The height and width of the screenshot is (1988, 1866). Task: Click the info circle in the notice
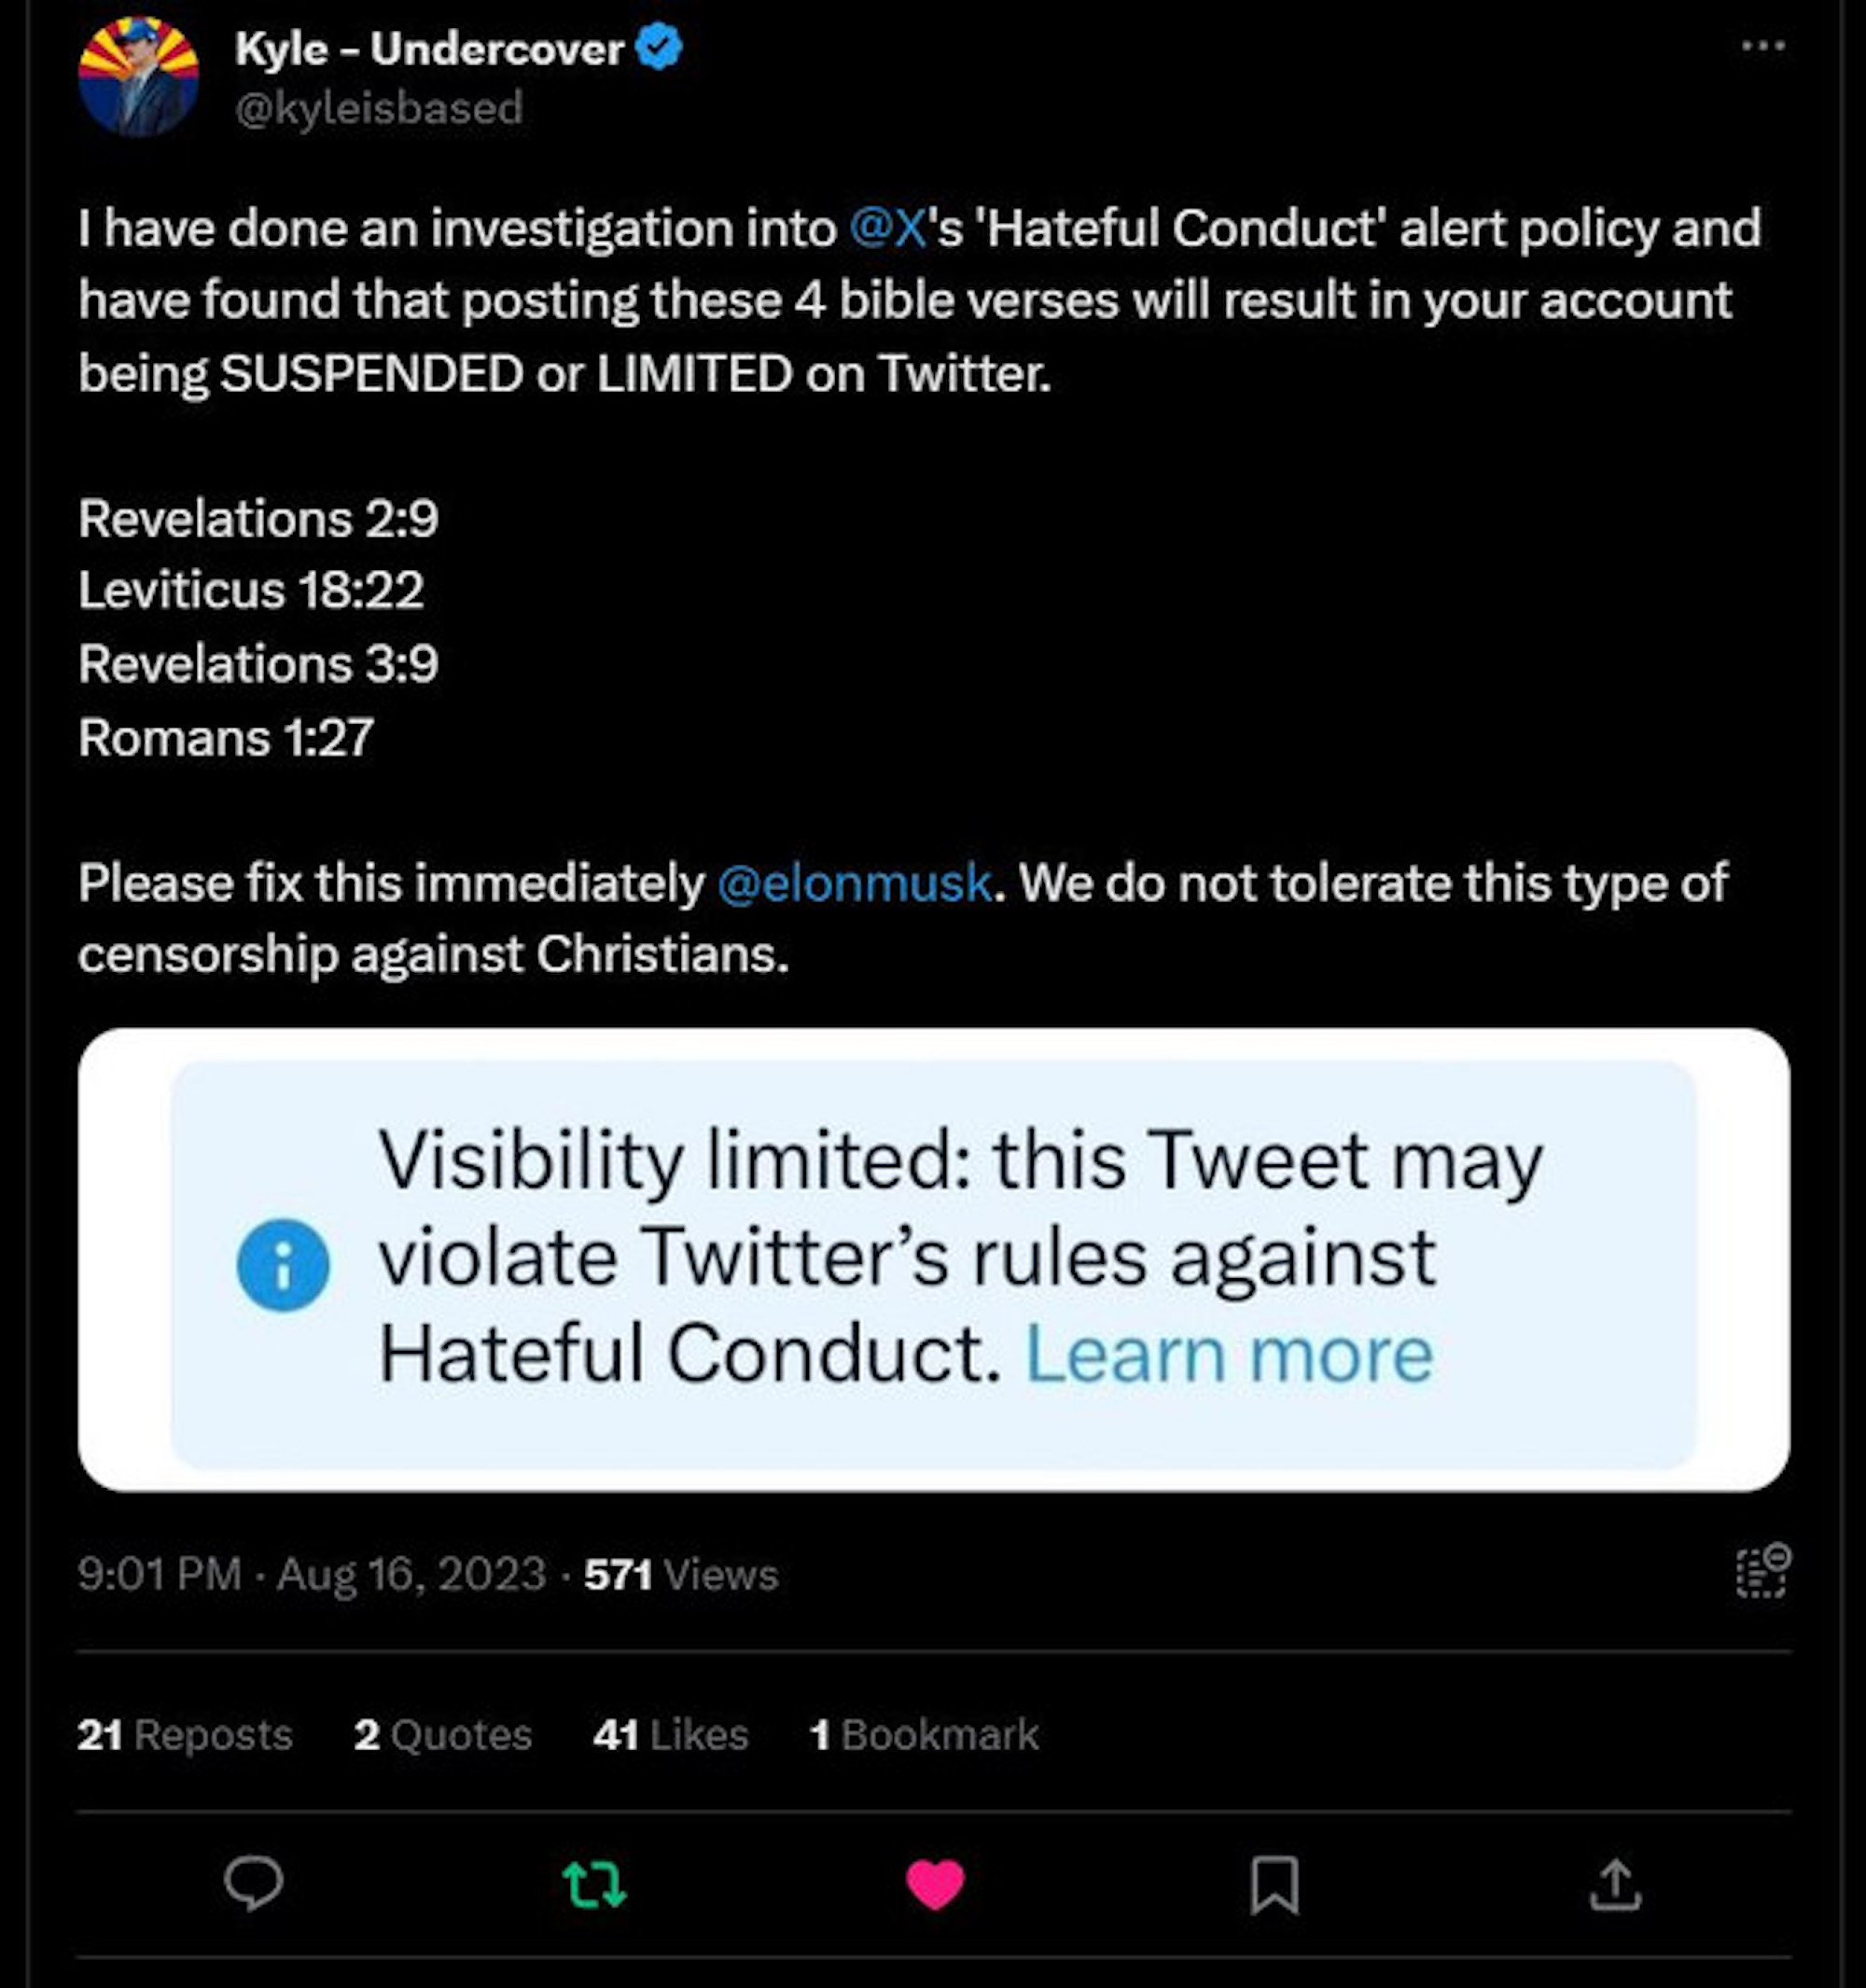point(283,1265)
